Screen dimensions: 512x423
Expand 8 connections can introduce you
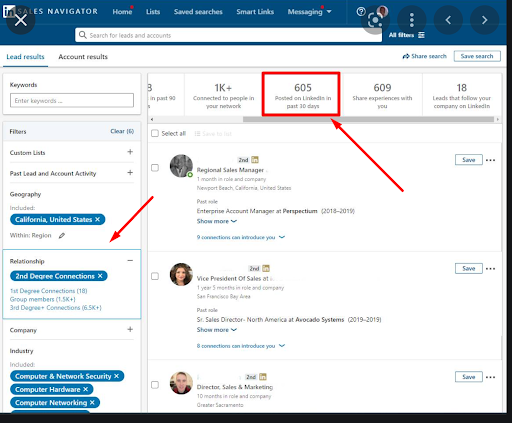pos(241,346)
